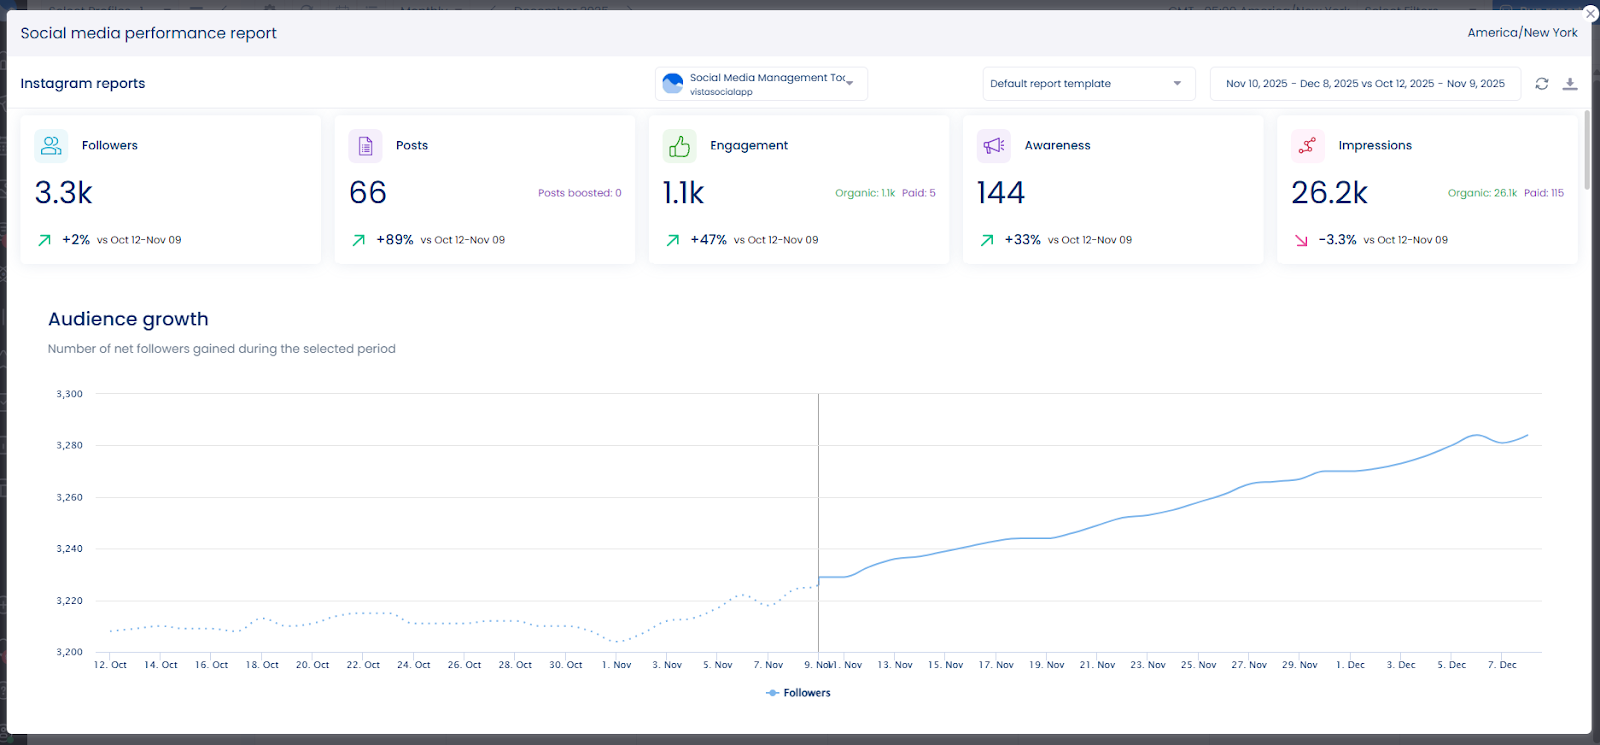Screen dimensions: 1600x745
Task: Click the 26.2k impressions value
Action: click(x=1329, y=193)
